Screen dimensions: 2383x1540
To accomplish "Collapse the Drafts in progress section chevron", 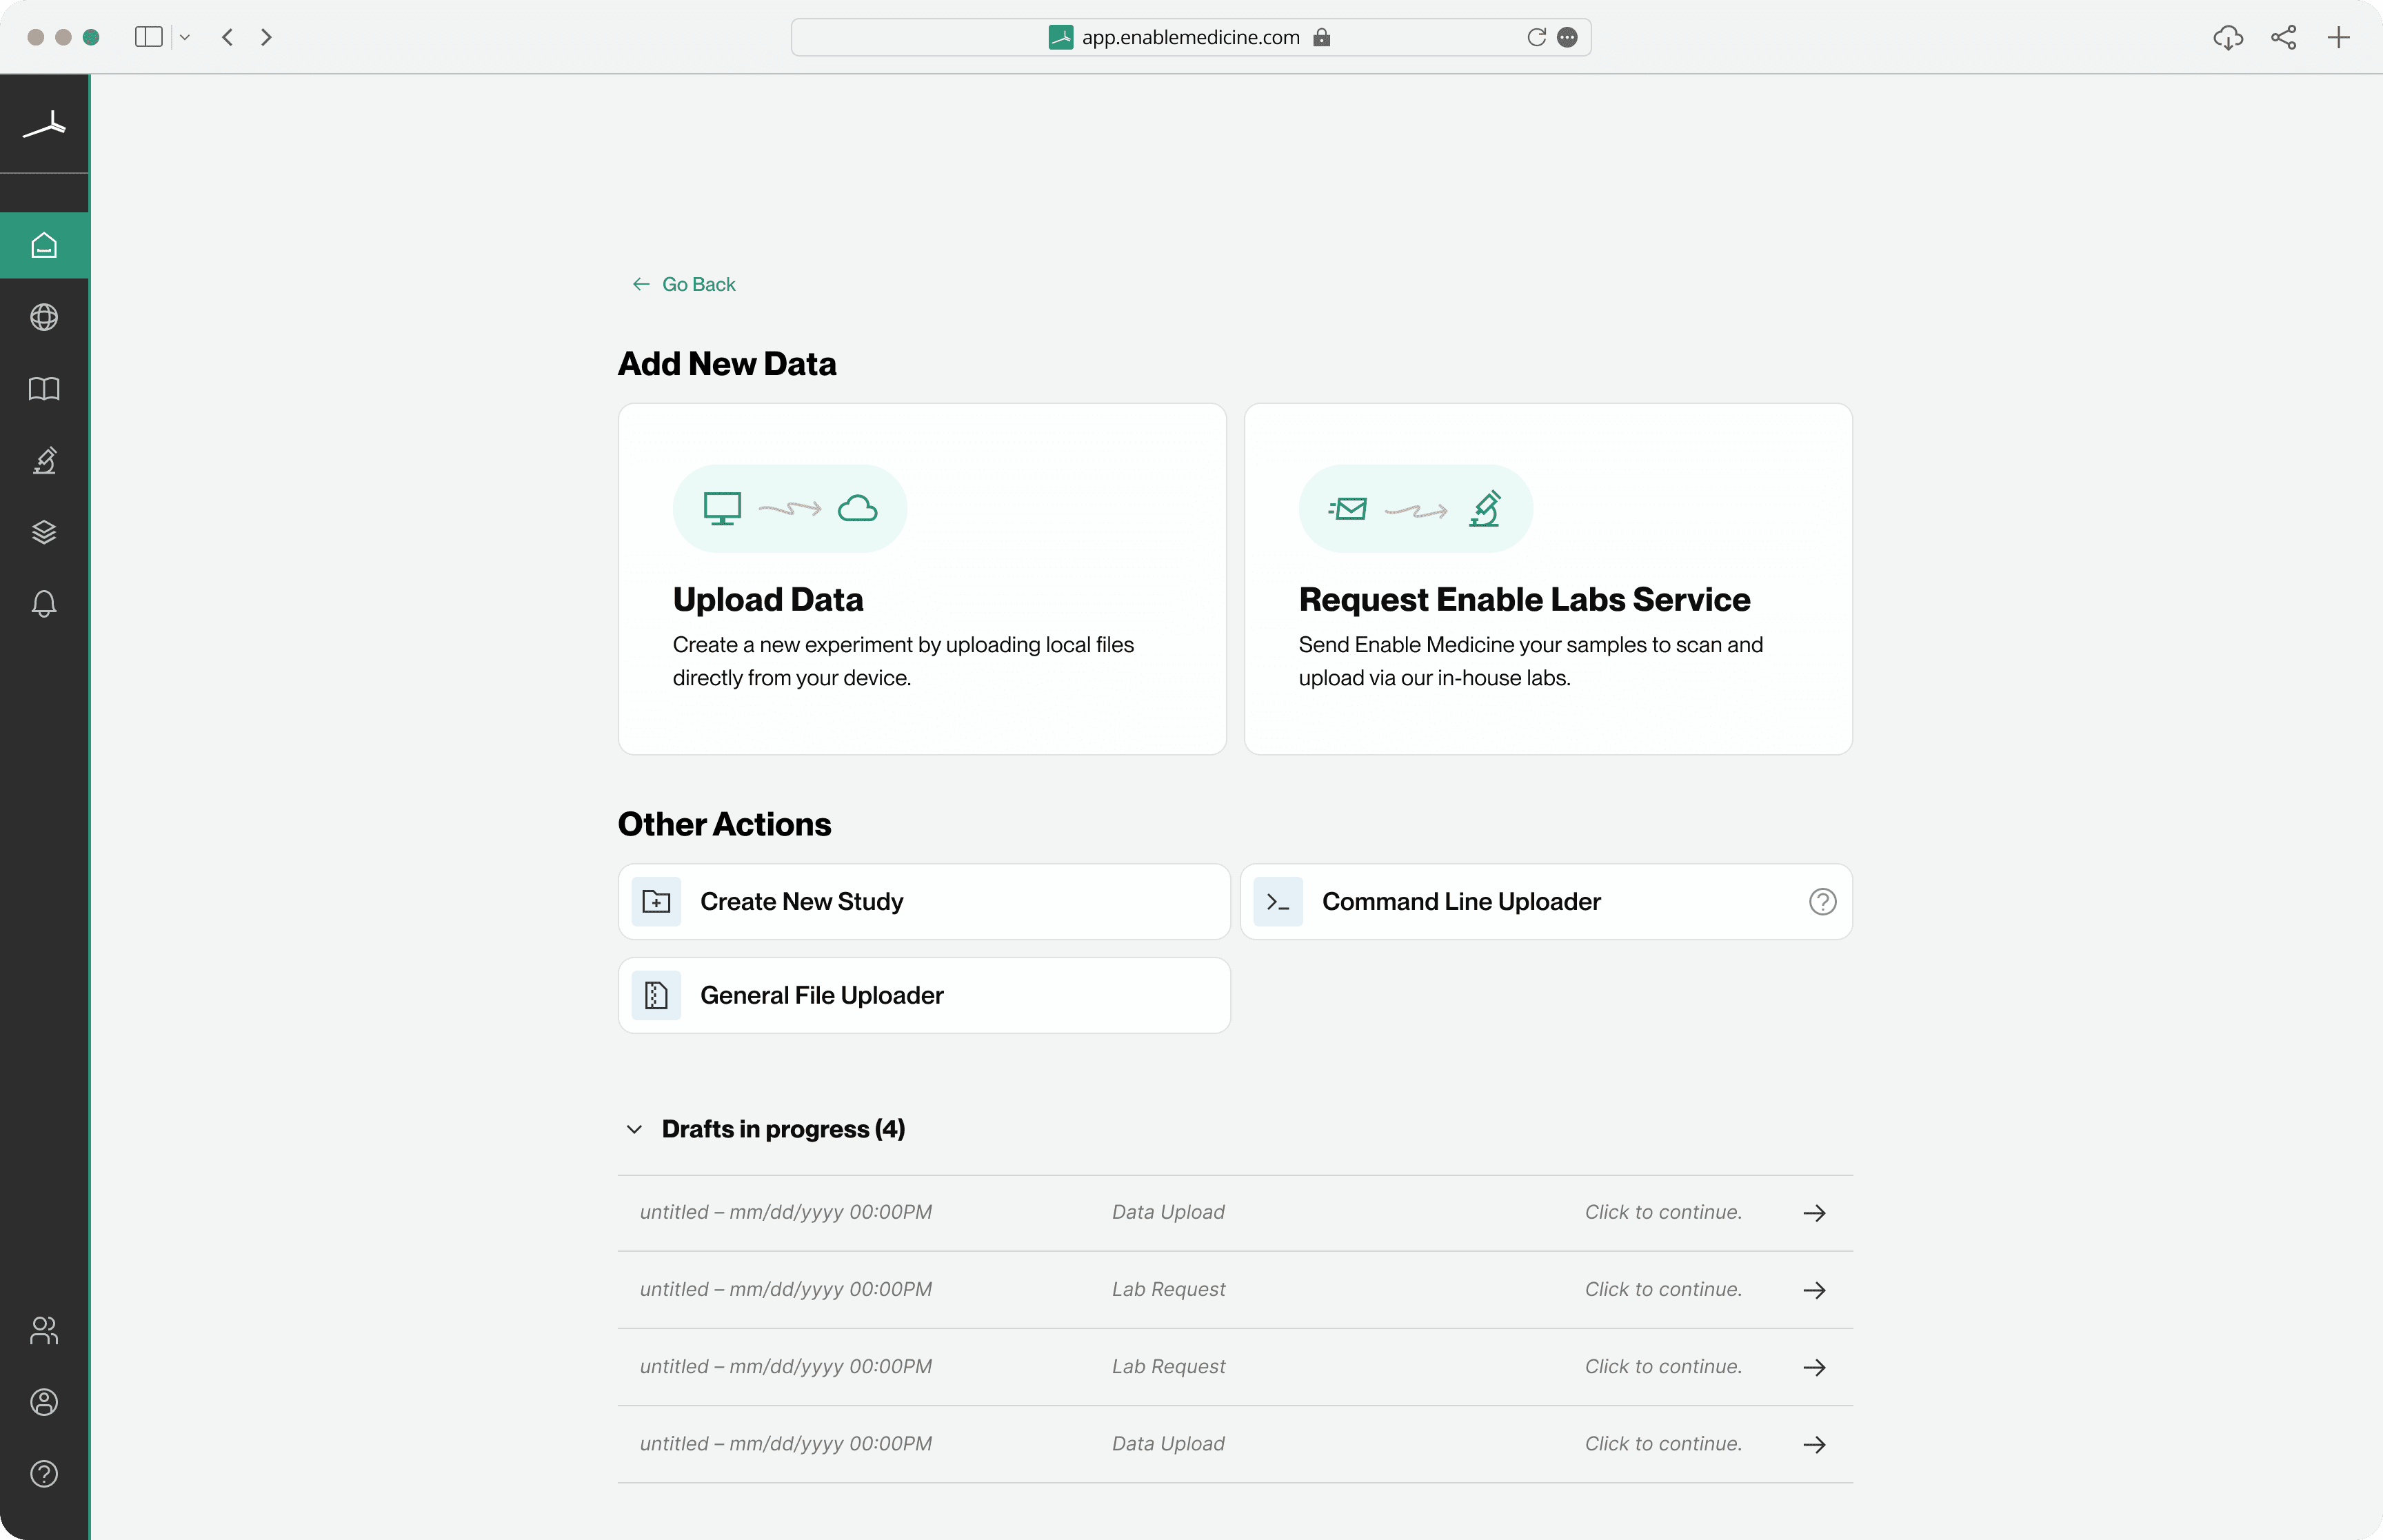I will pyautogui.click(x=634, y=1129).
